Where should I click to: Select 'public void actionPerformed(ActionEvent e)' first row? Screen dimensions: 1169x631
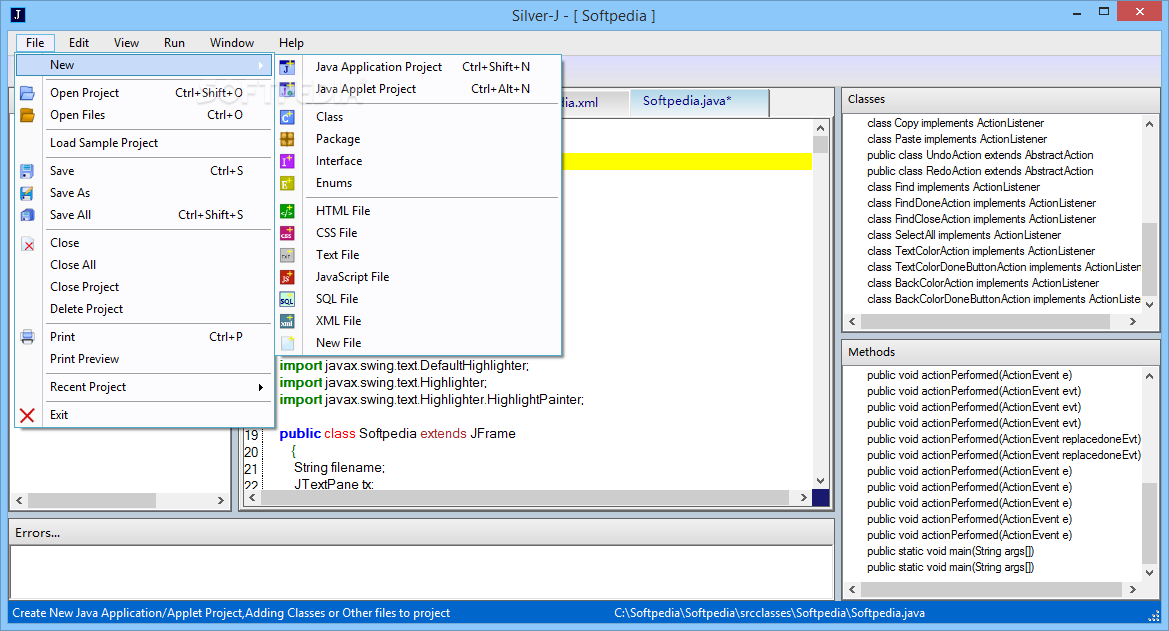(969, 375)
